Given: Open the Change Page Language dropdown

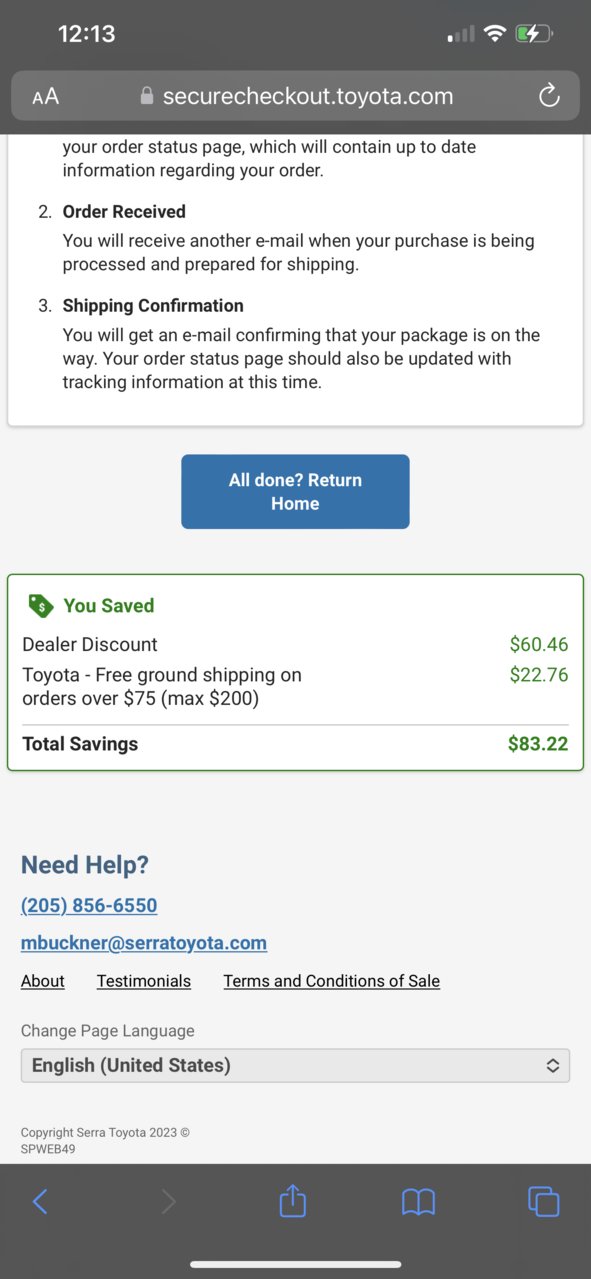Looking at the screenshot, I should [295, 1065].
